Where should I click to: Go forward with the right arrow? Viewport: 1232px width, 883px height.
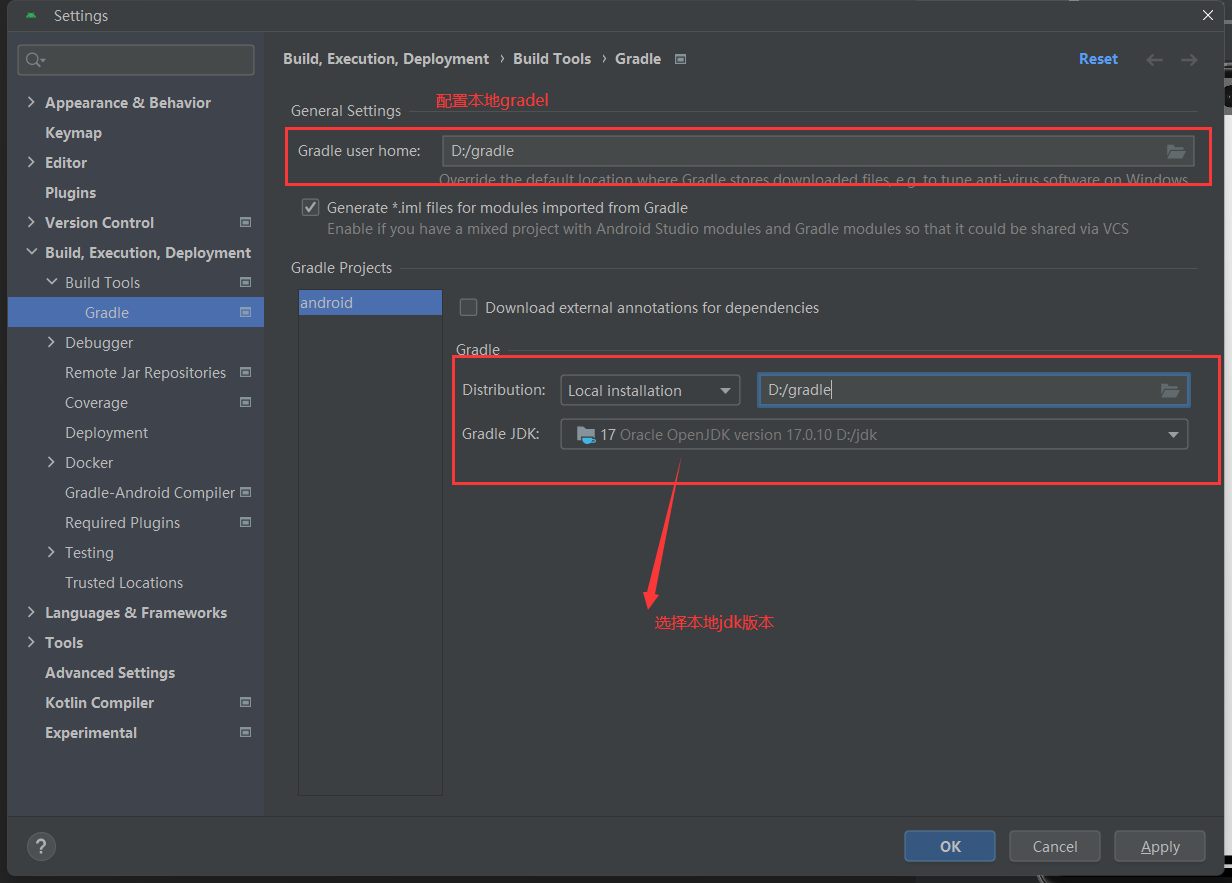click(1189, 60)
